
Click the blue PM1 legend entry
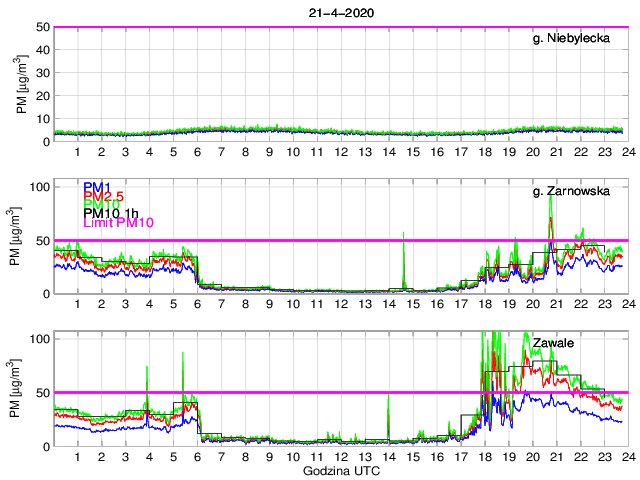[96, 187]
